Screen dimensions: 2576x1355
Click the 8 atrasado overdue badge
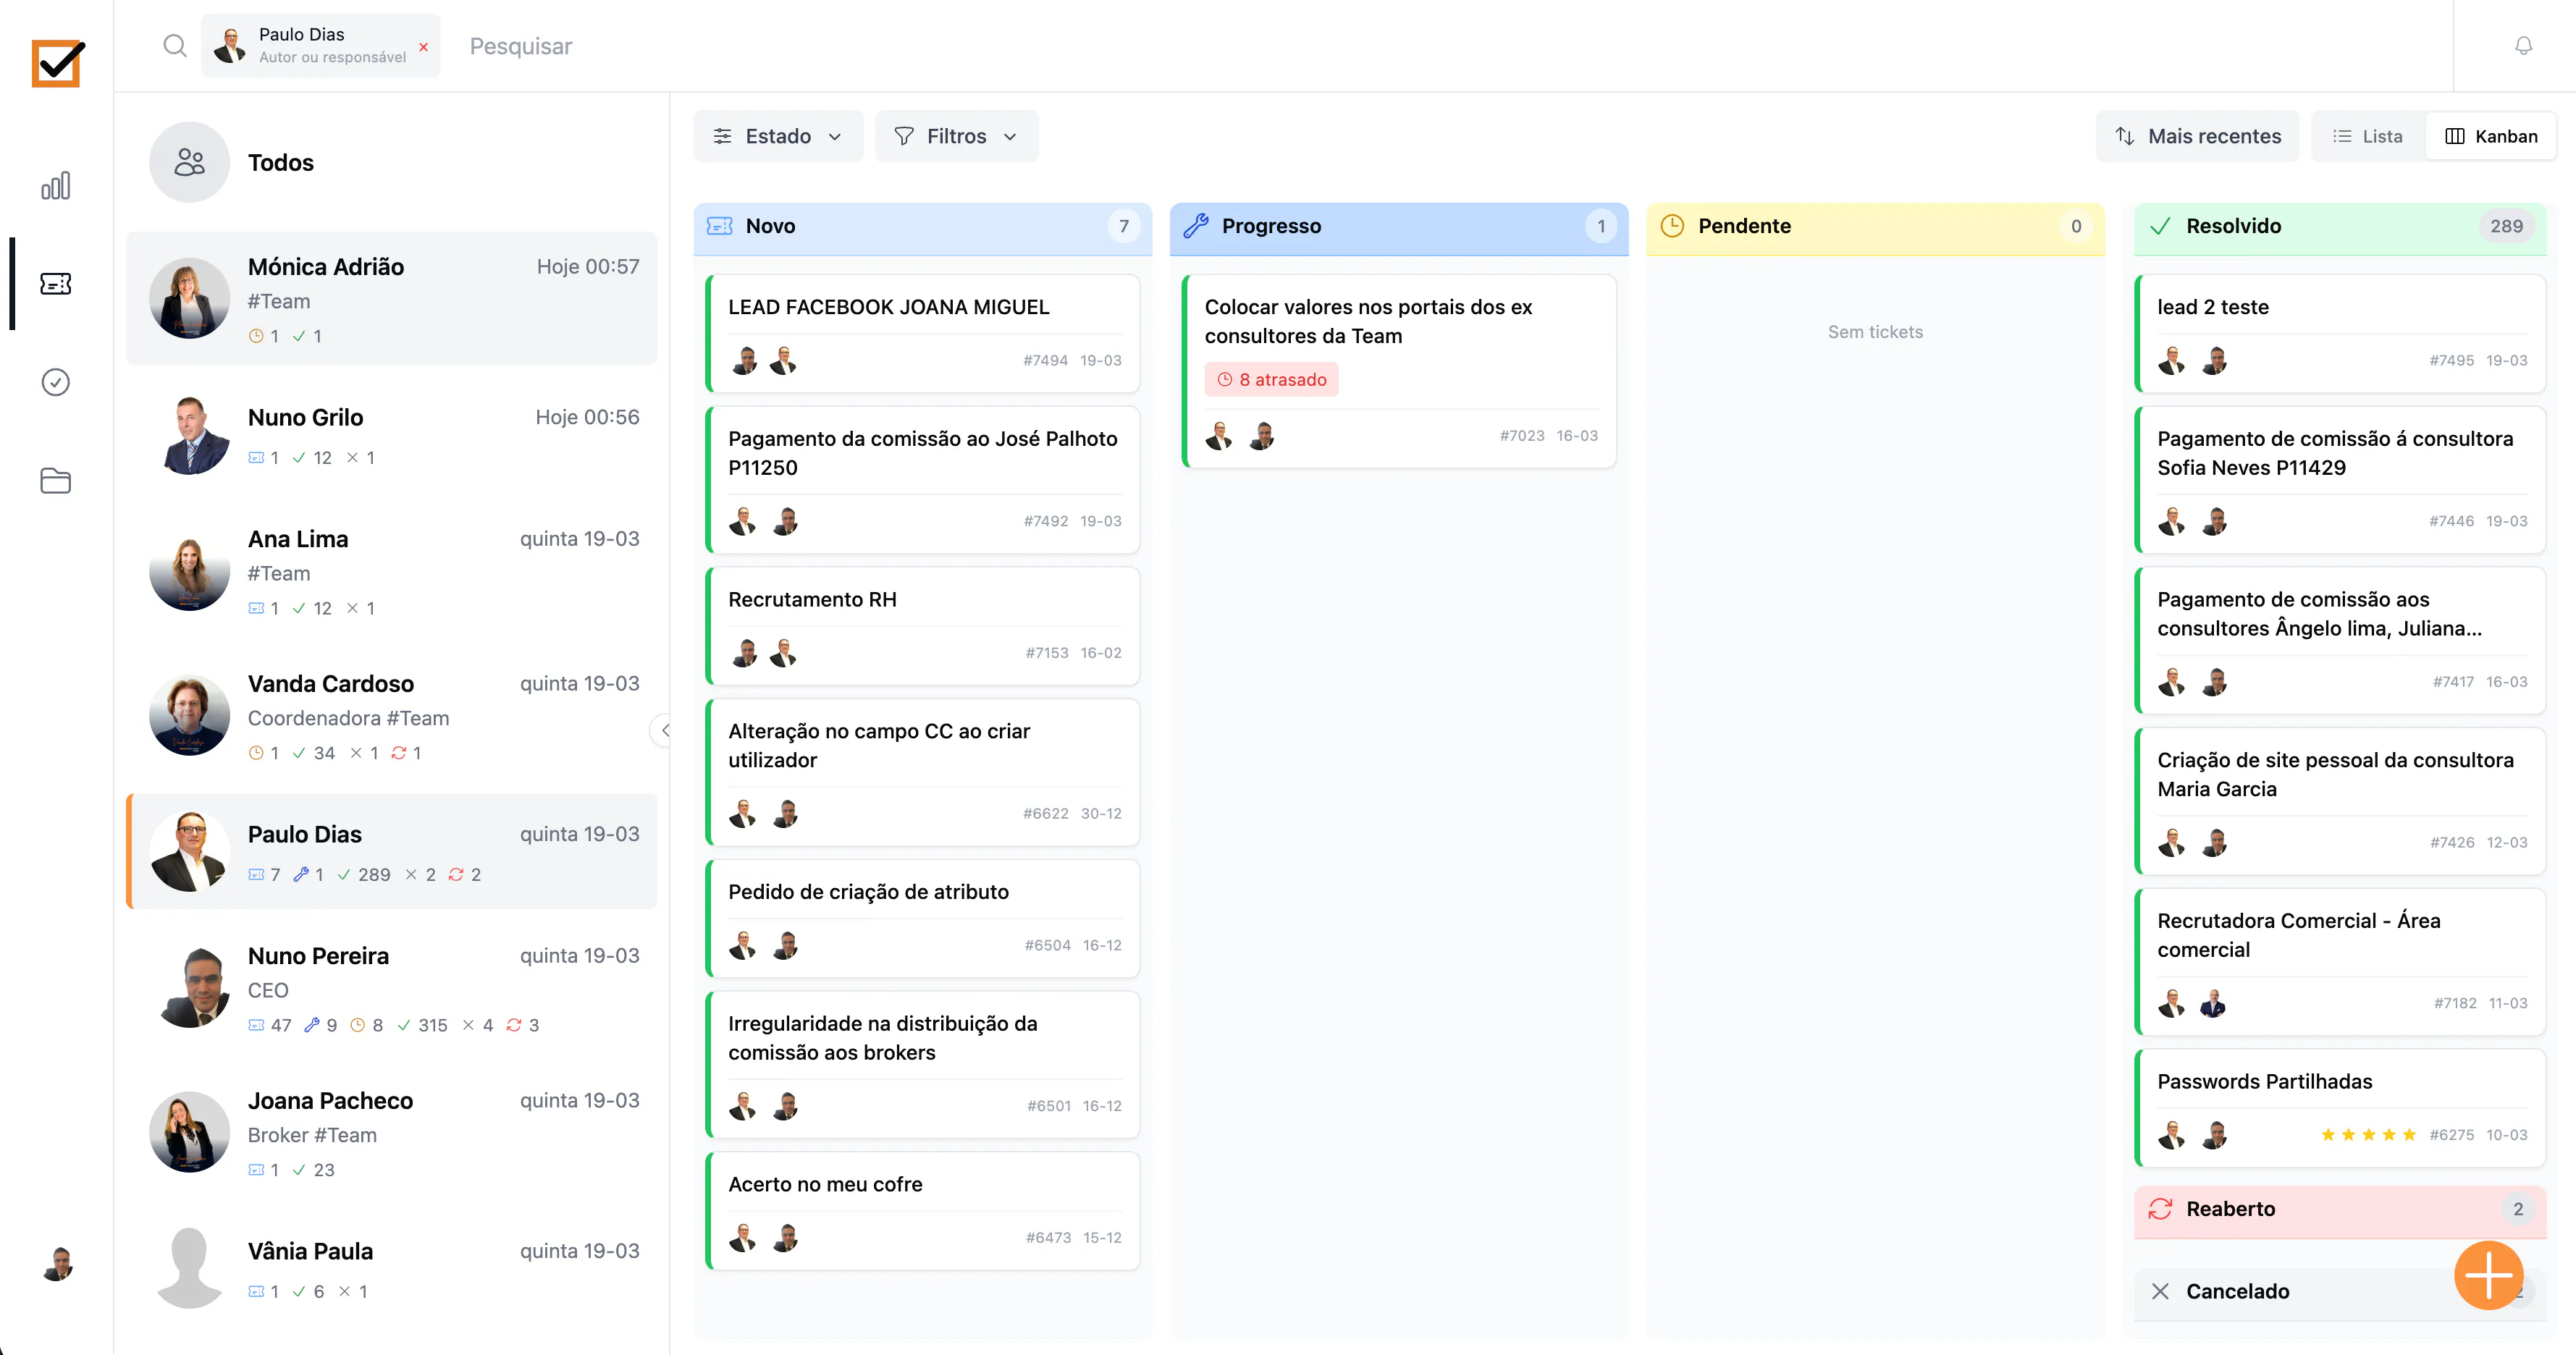[1271, 379]
